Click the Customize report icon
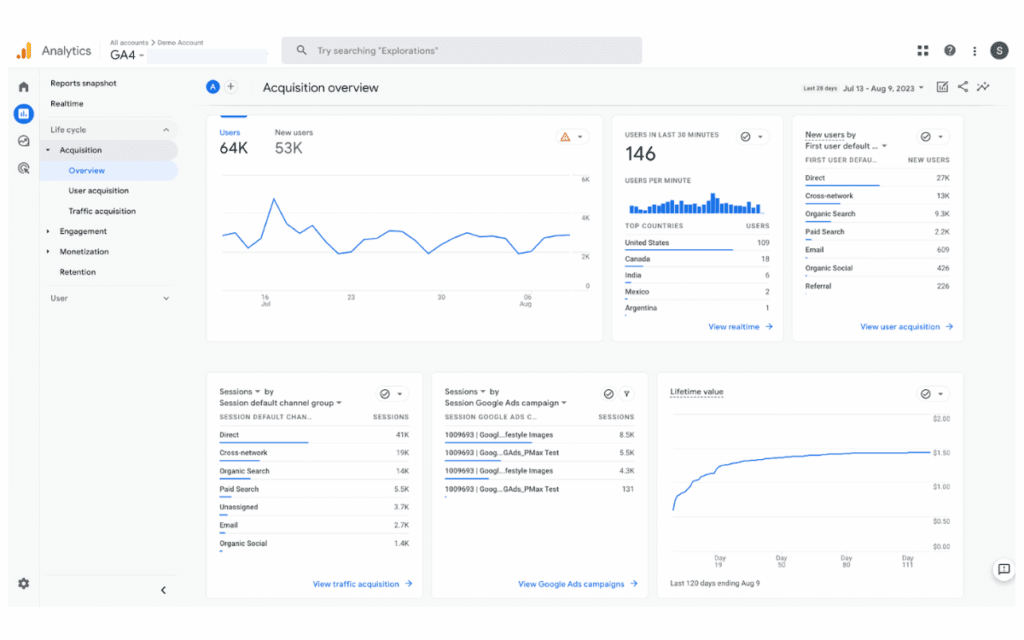1024x640 pixels. tap(942, 87)
